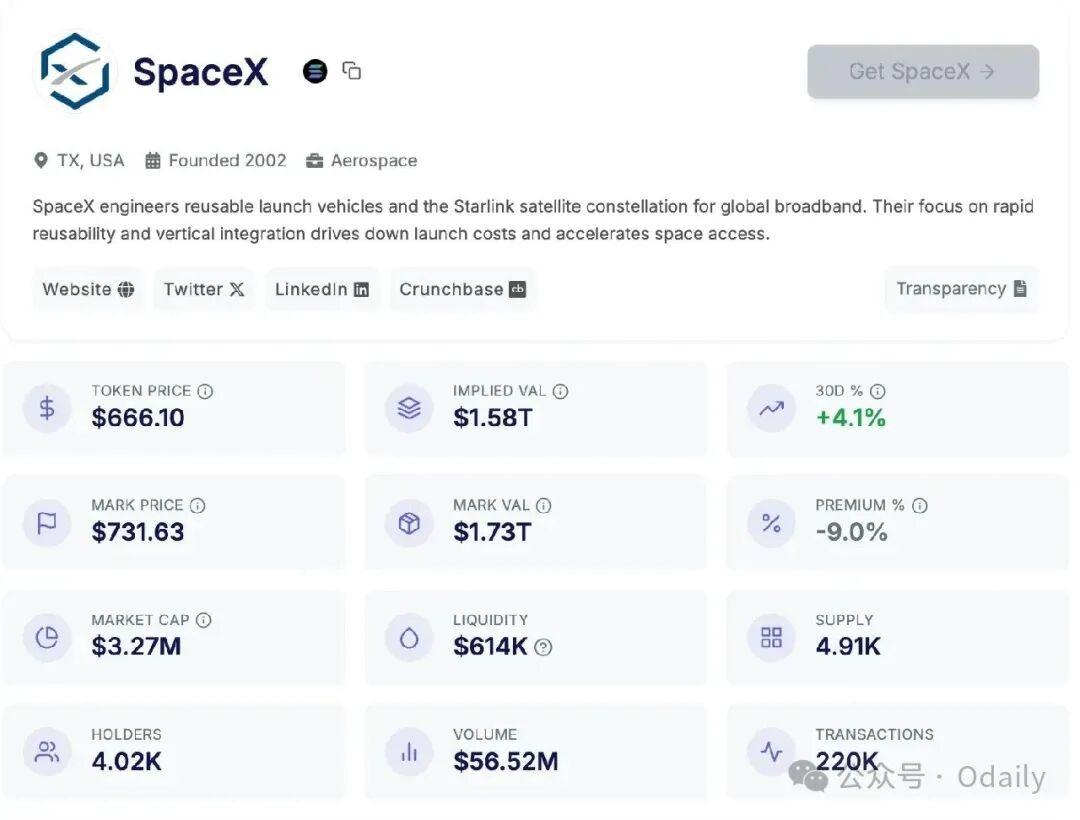Click info icon beside Premium %
Screen dimensions: 1080x820
pos(920,505)
